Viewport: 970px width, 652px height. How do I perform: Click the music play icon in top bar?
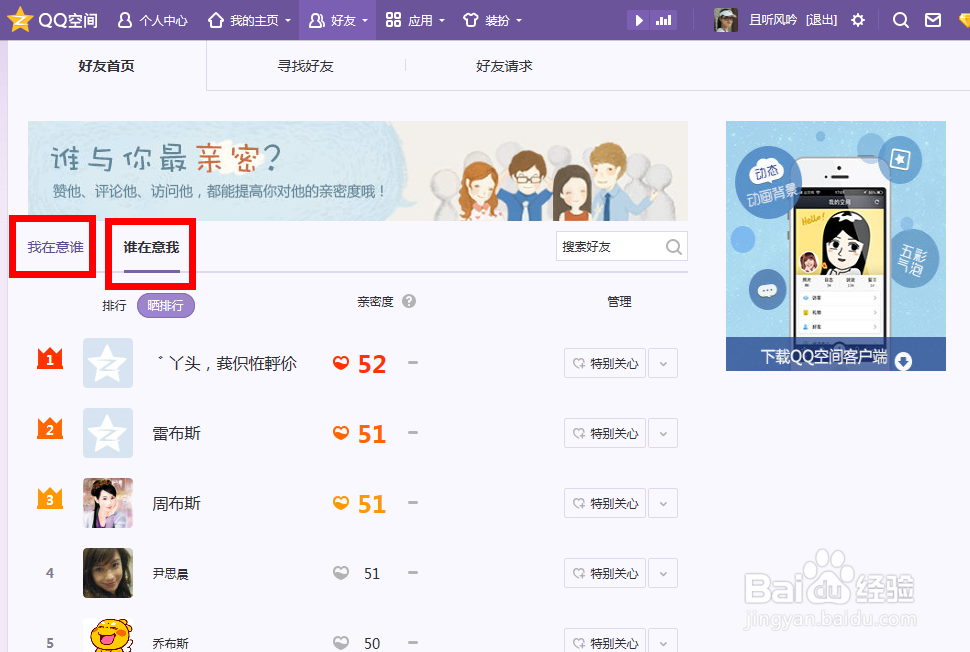638,19
